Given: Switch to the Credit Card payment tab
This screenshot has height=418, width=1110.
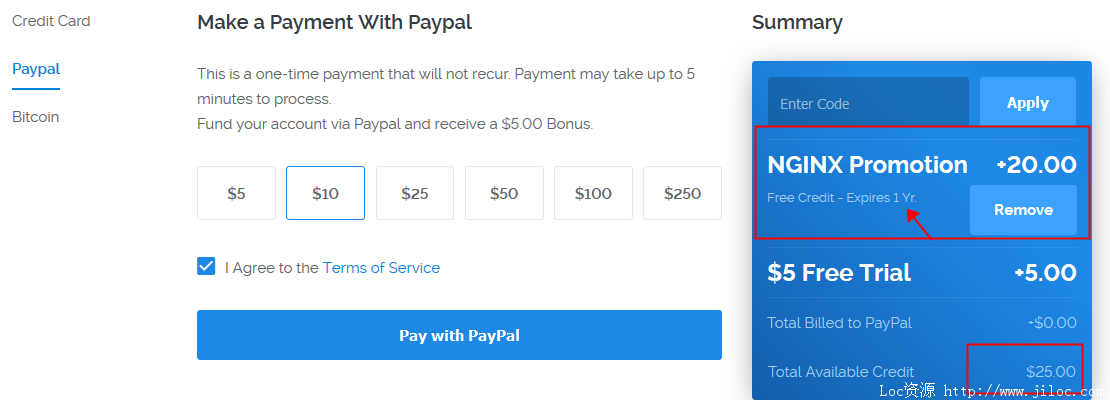Looking at the screenshot, I should point(51,21).
